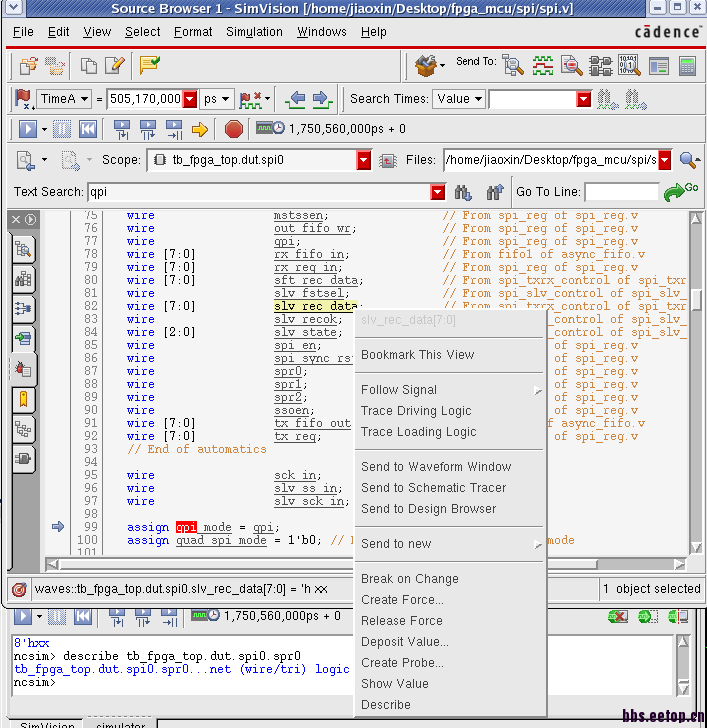Open the bookmark tab in left sidebar

coord(22,400)
